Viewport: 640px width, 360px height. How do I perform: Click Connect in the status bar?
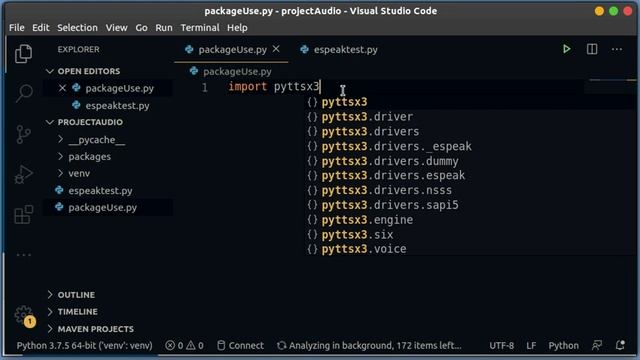tap(240, 345)
